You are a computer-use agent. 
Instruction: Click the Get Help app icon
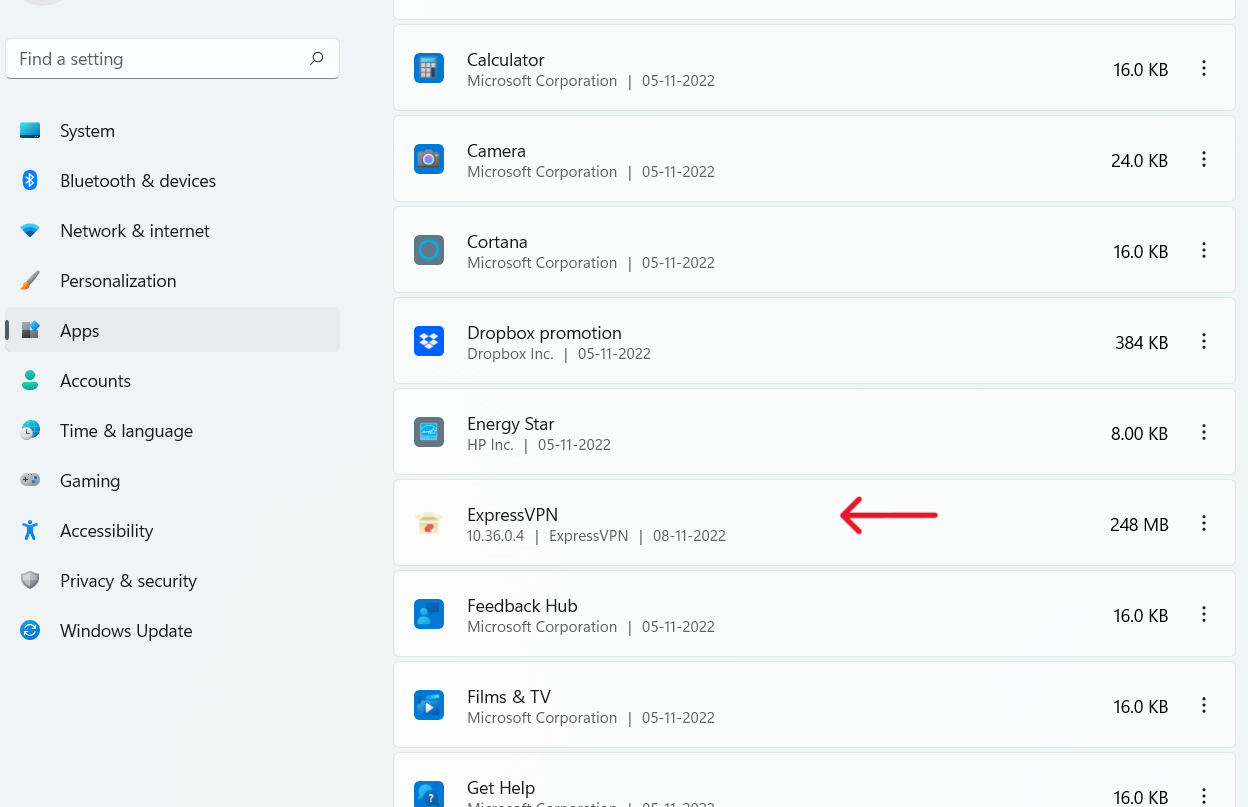(429, 794)
